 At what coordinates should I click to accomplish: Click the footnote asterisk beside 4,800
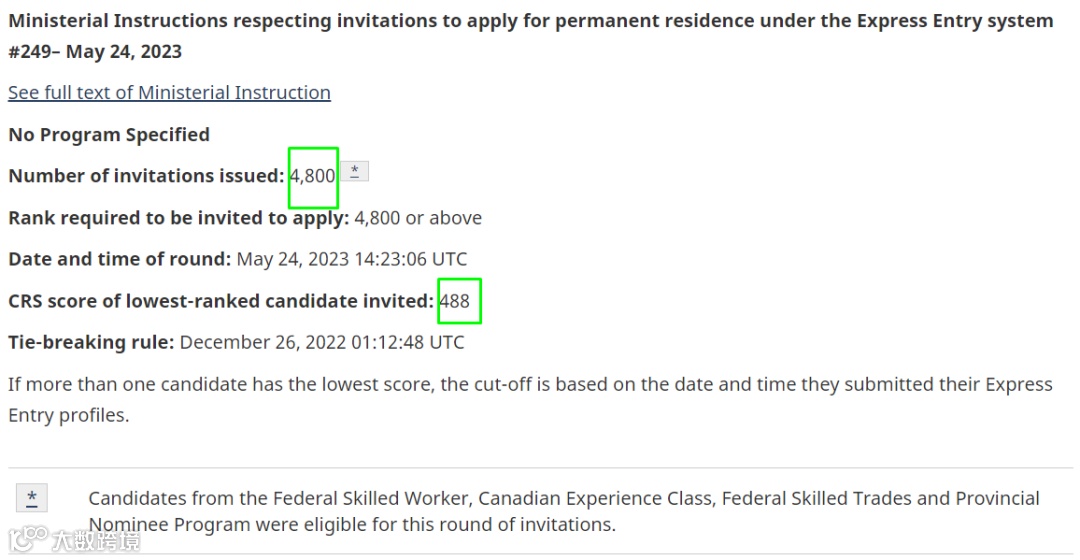click(x=355, y=172)
